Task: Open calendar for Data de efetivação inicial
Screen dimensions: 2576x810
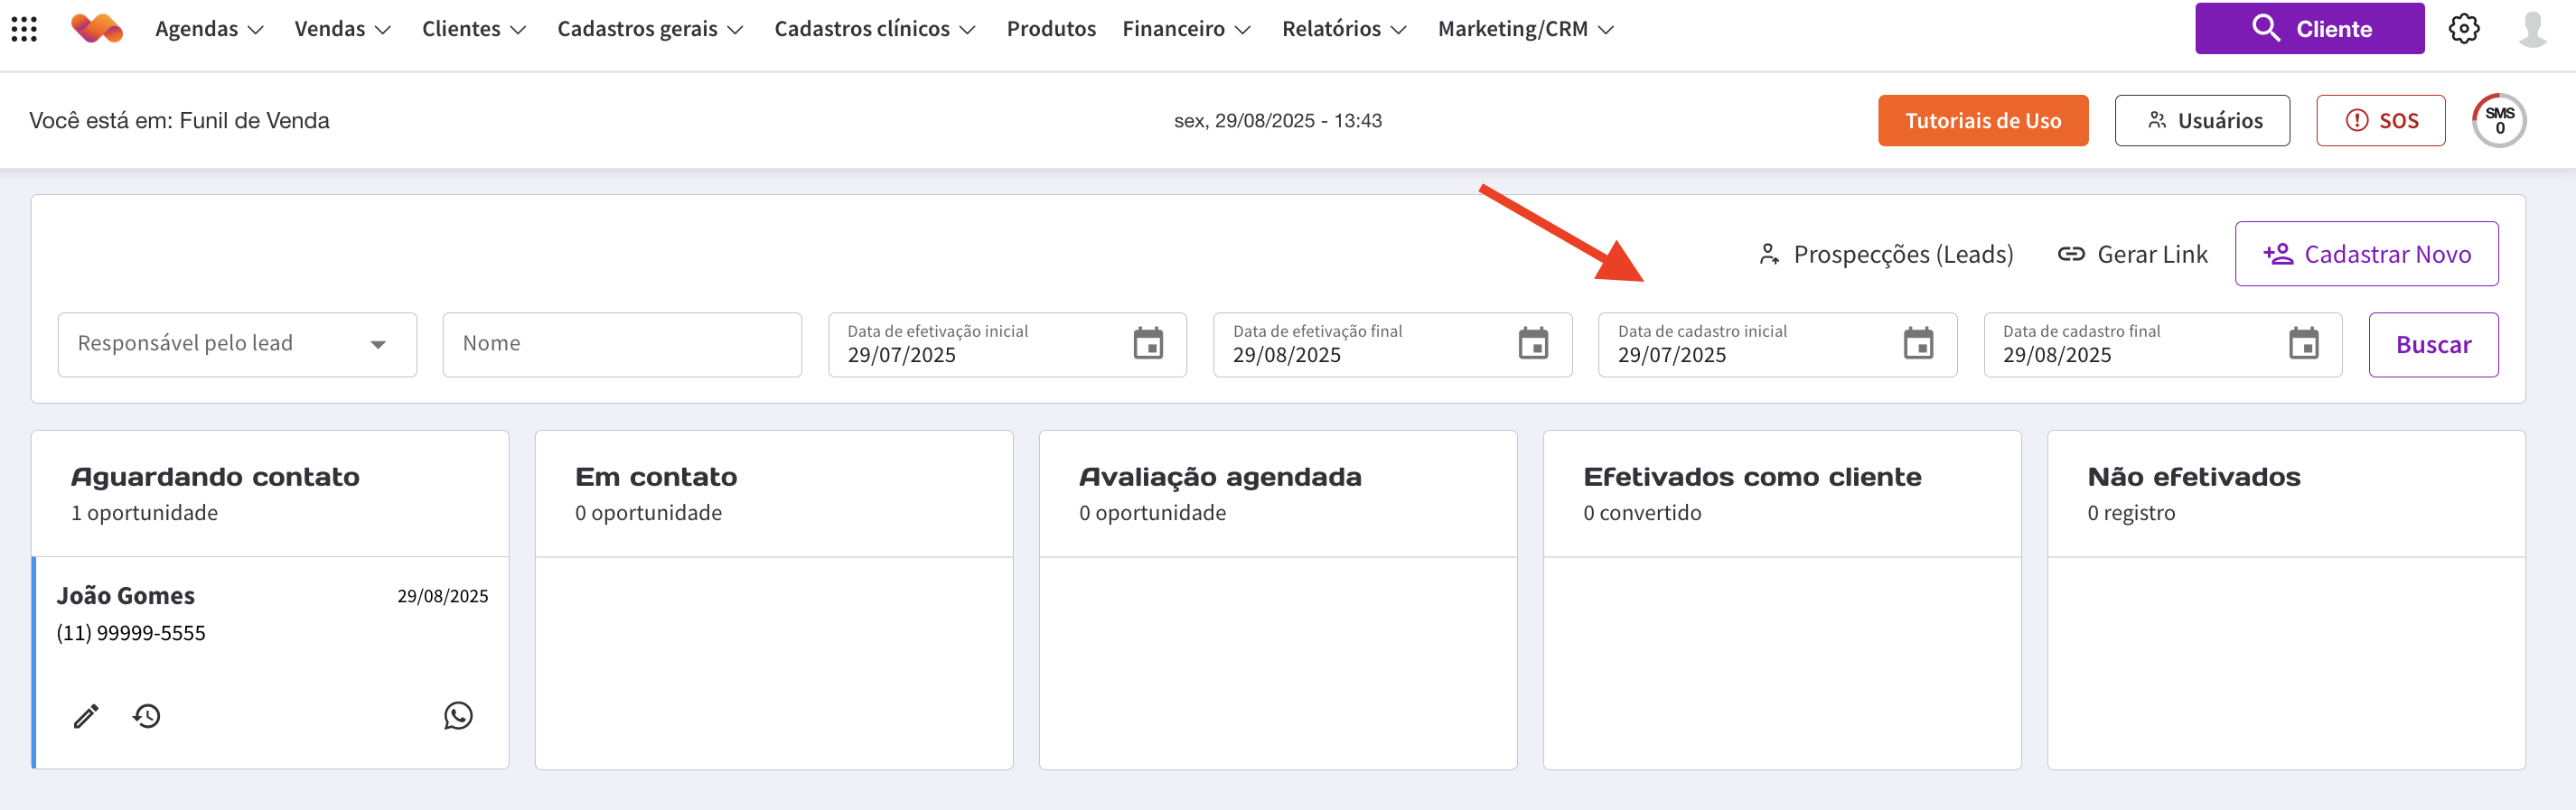Action: (x=1148, y=344)
